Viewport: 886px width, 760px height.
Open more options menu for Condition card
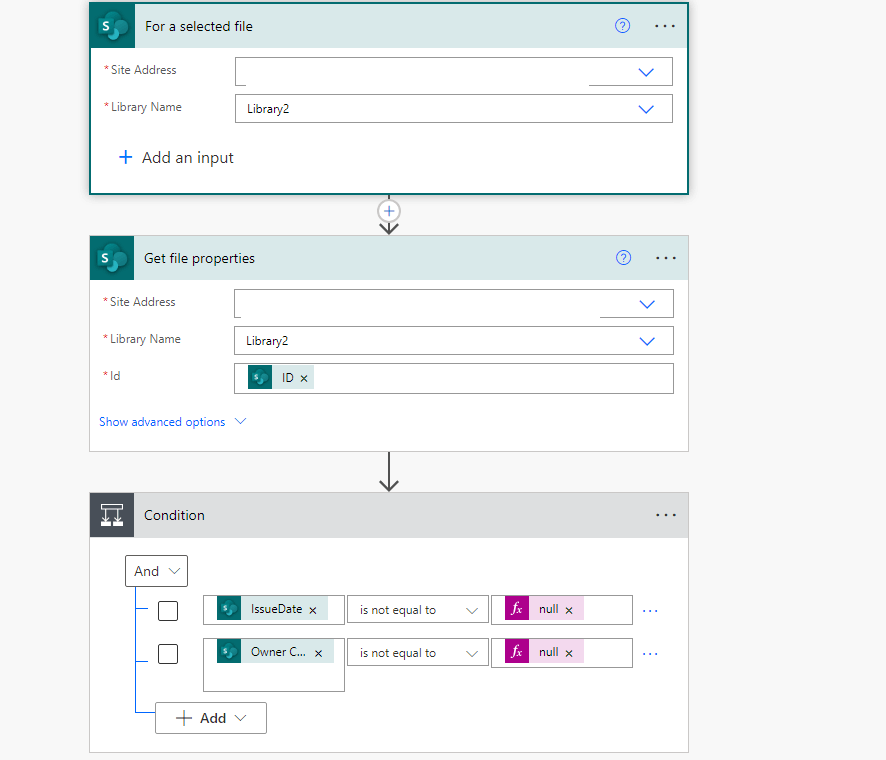(x=666, y=515)
